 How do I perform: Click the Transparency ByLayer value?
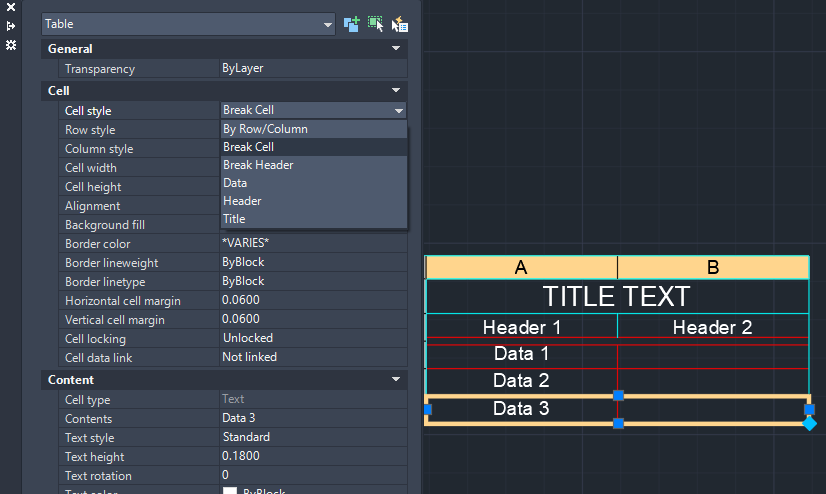coord(313,68)
